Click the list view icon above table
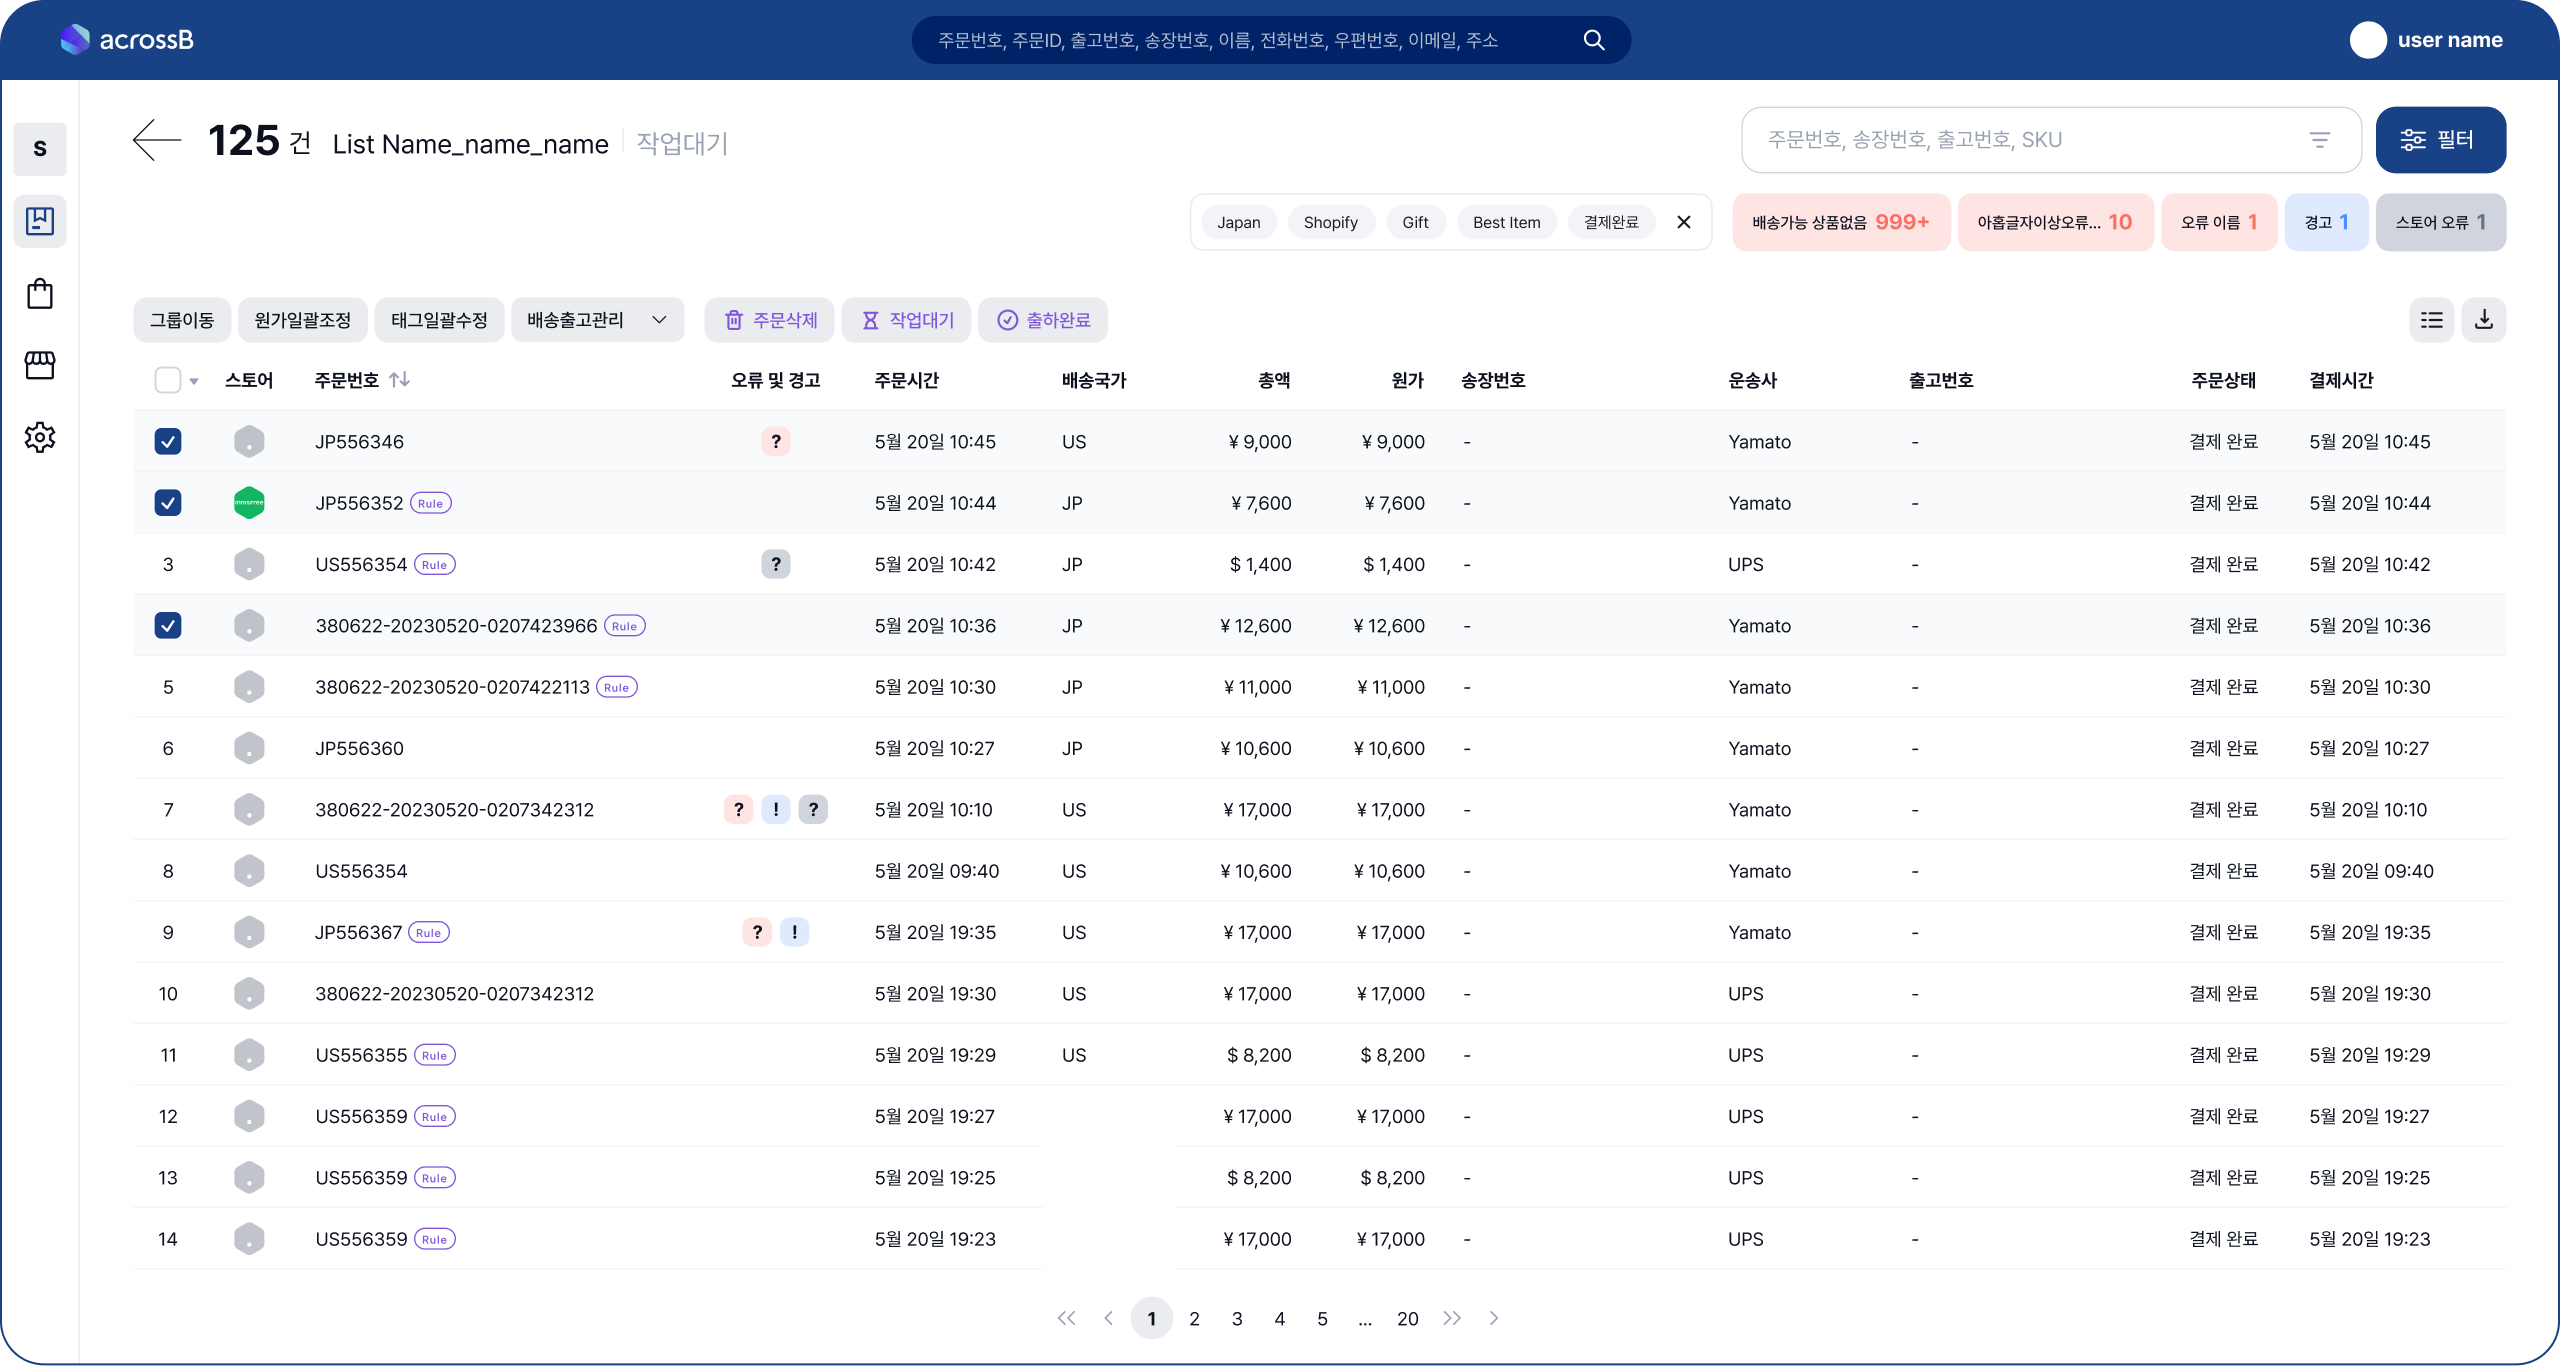2560x1366 pixels. coord(2431,320)
